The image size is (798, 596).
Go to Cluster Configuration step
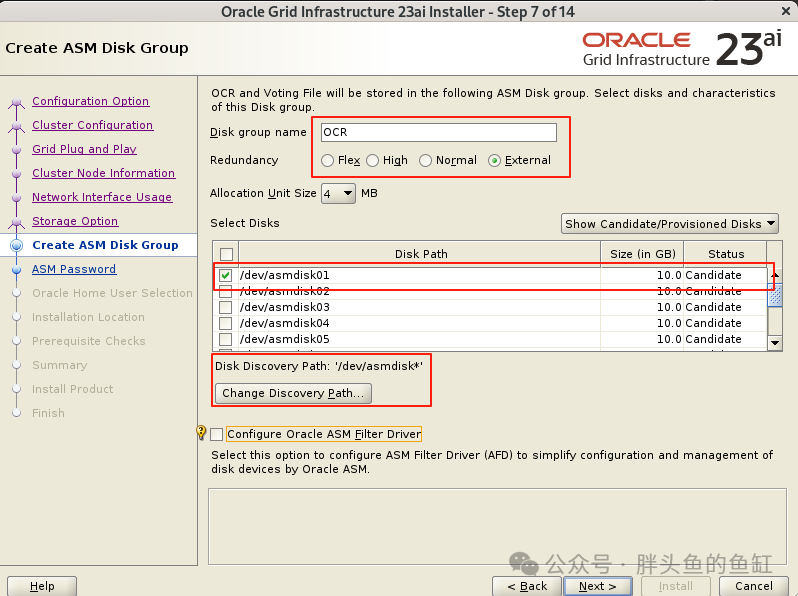pyautogui.click(x=93, y=125)
